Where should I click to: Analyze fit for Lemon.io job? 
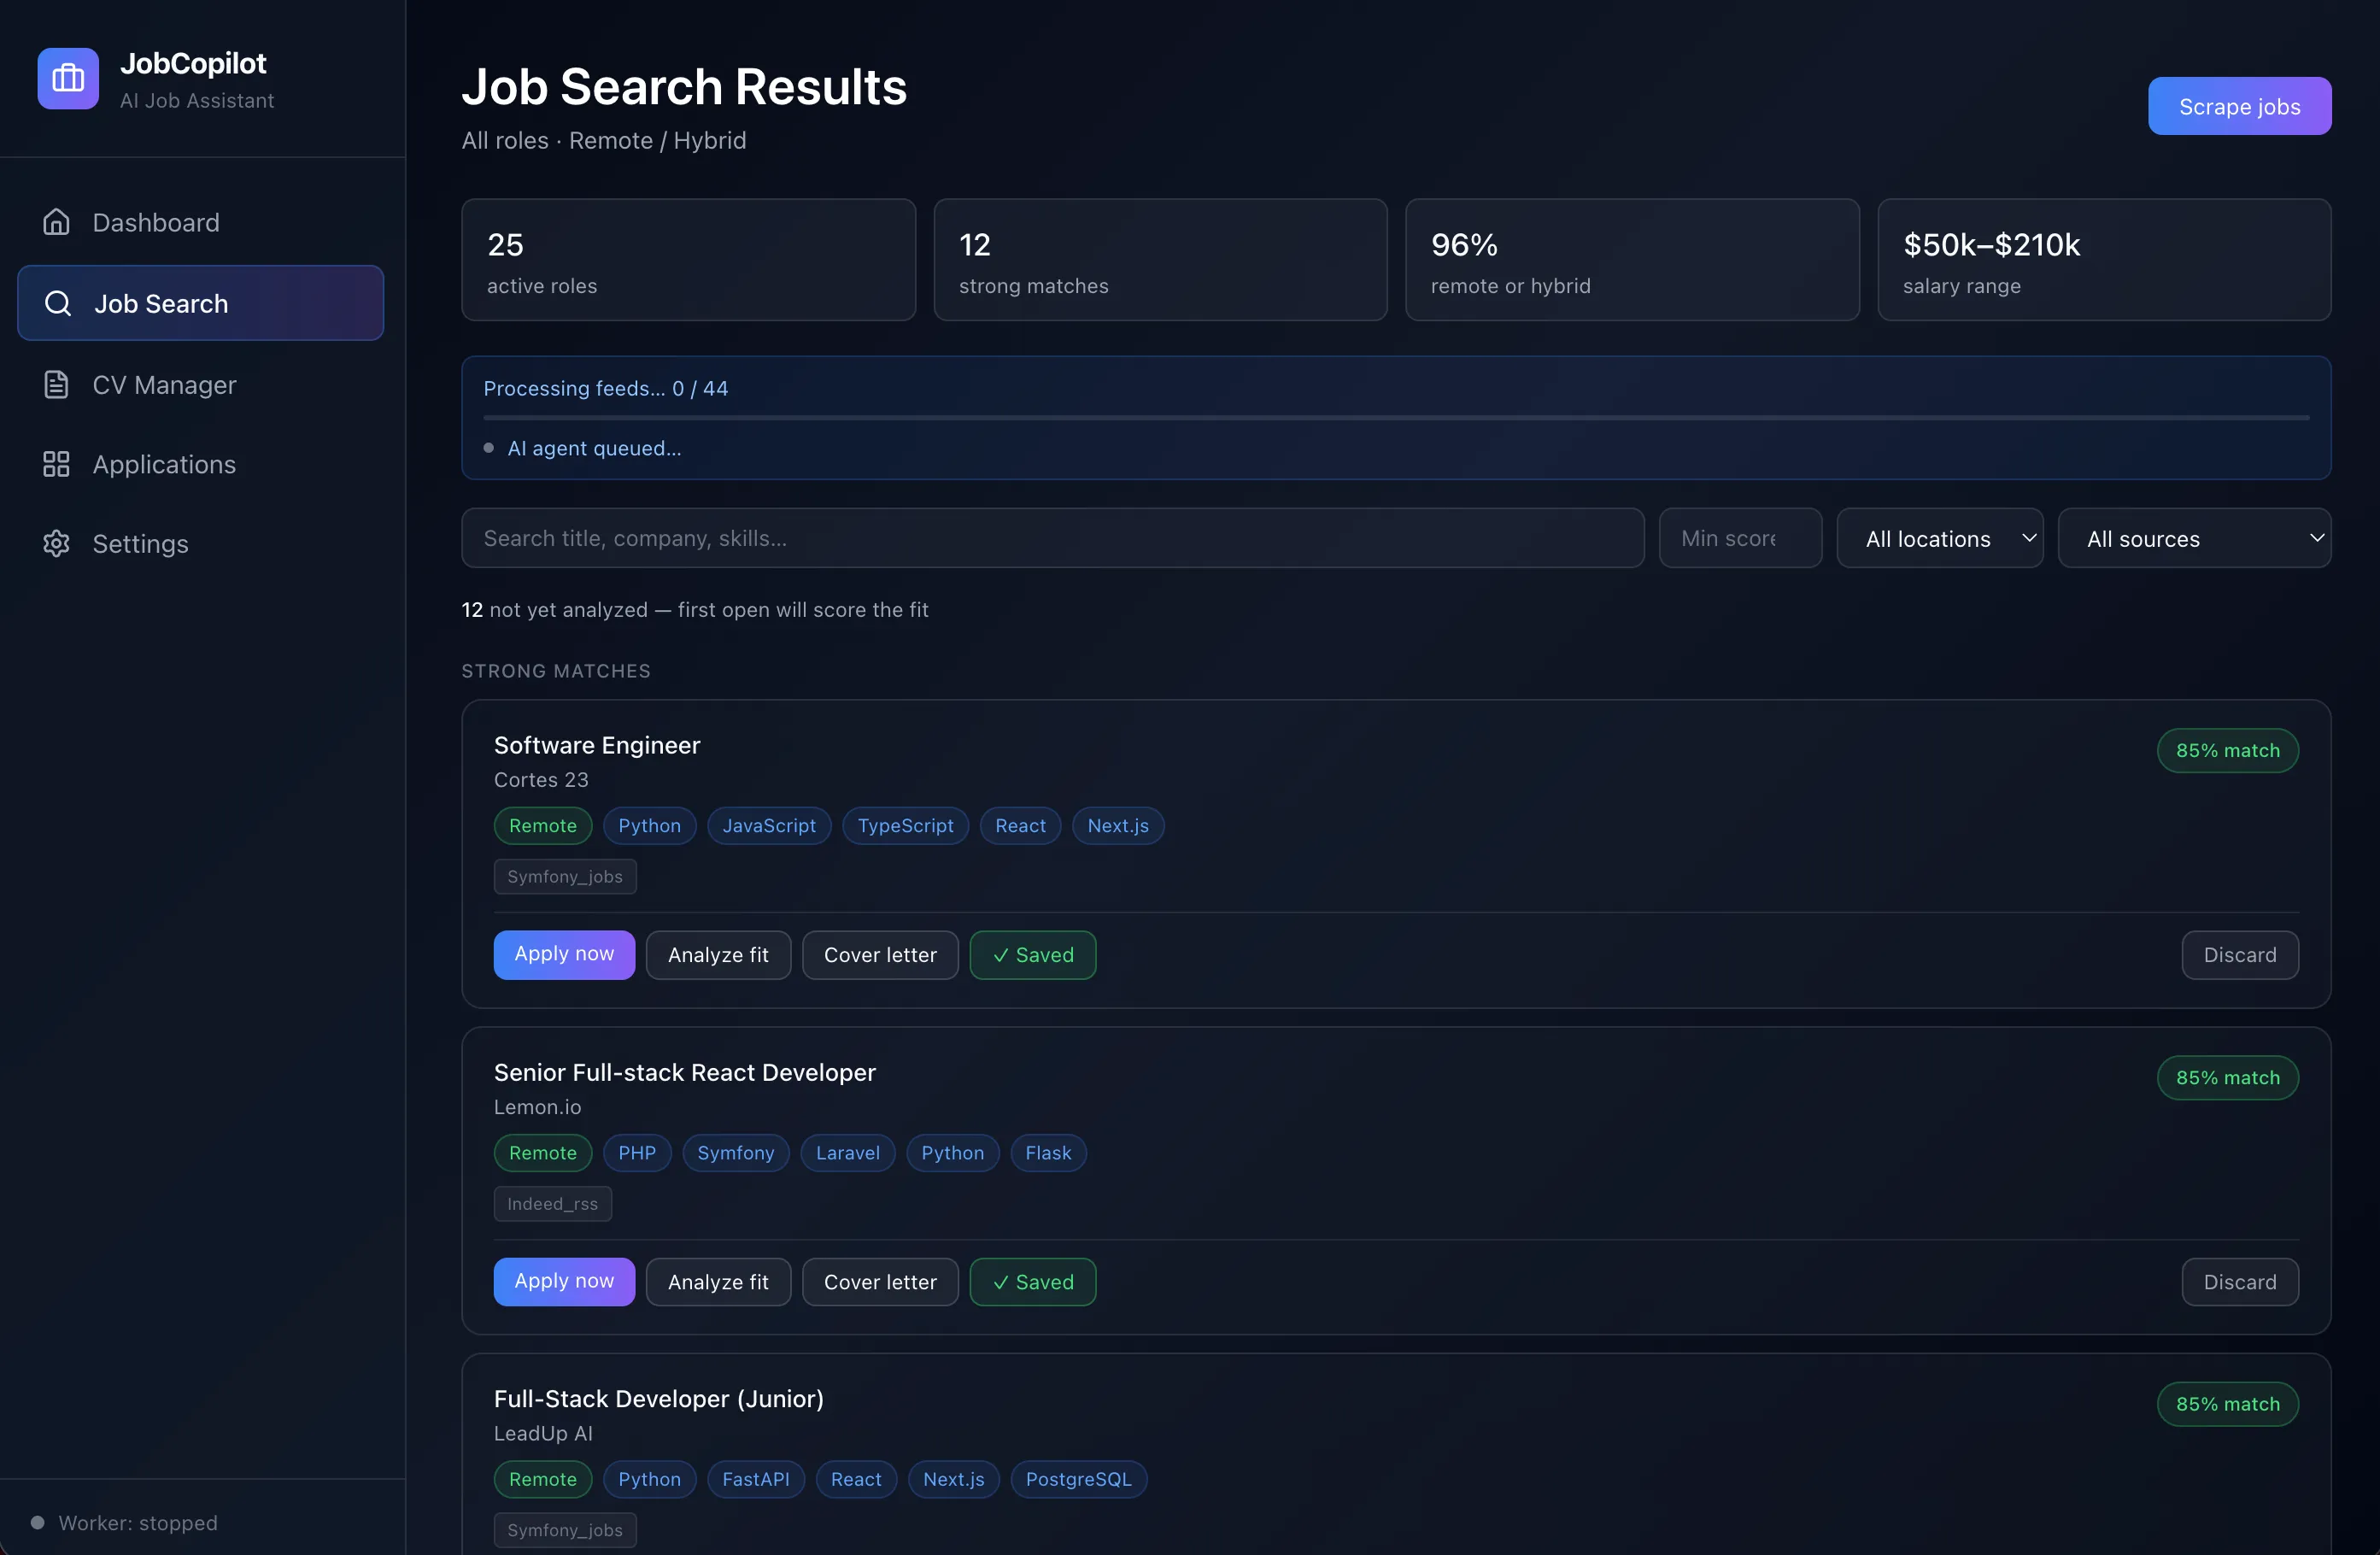point(718,1282)
